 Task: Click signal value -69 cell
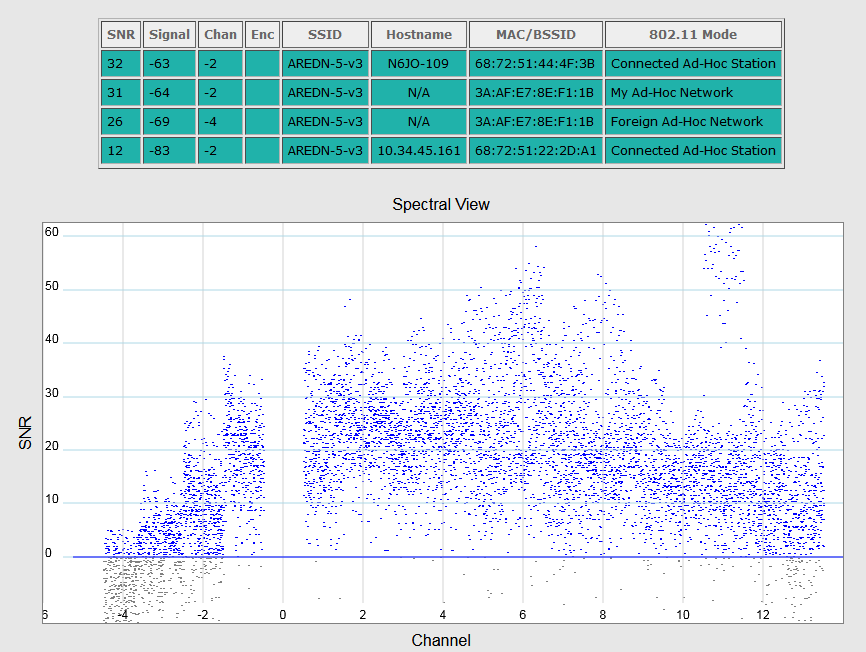(169, 121)
